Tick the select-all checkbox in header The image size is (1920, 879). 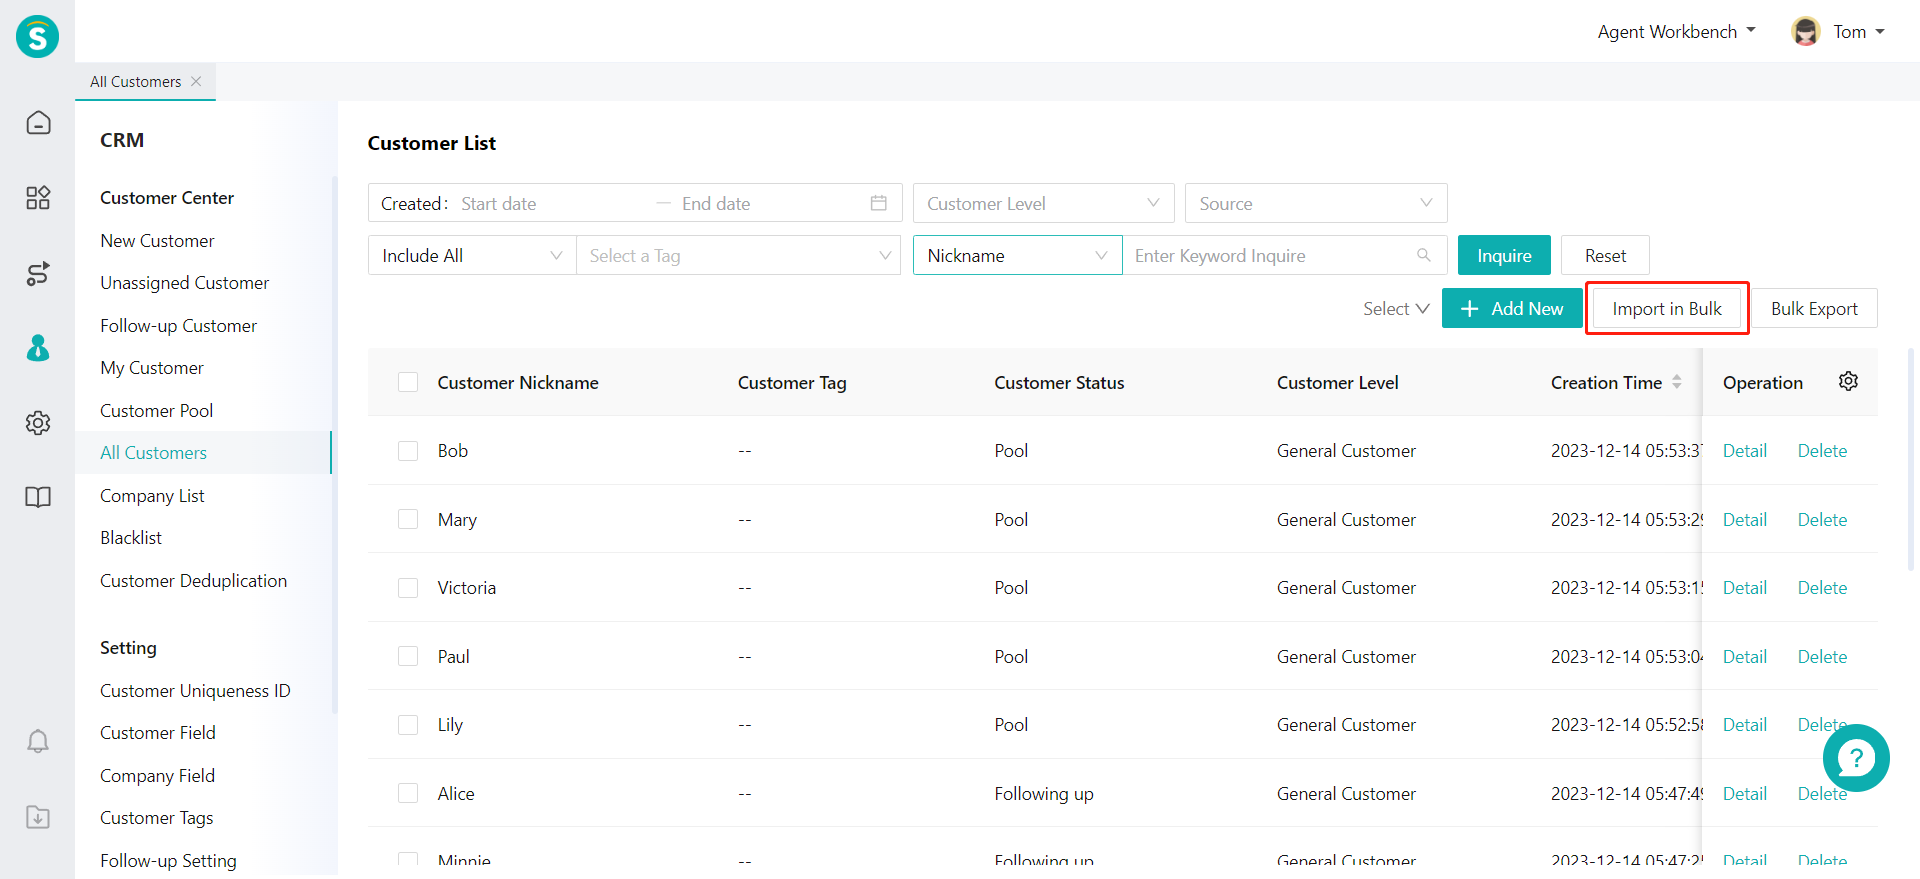[408, 382]
